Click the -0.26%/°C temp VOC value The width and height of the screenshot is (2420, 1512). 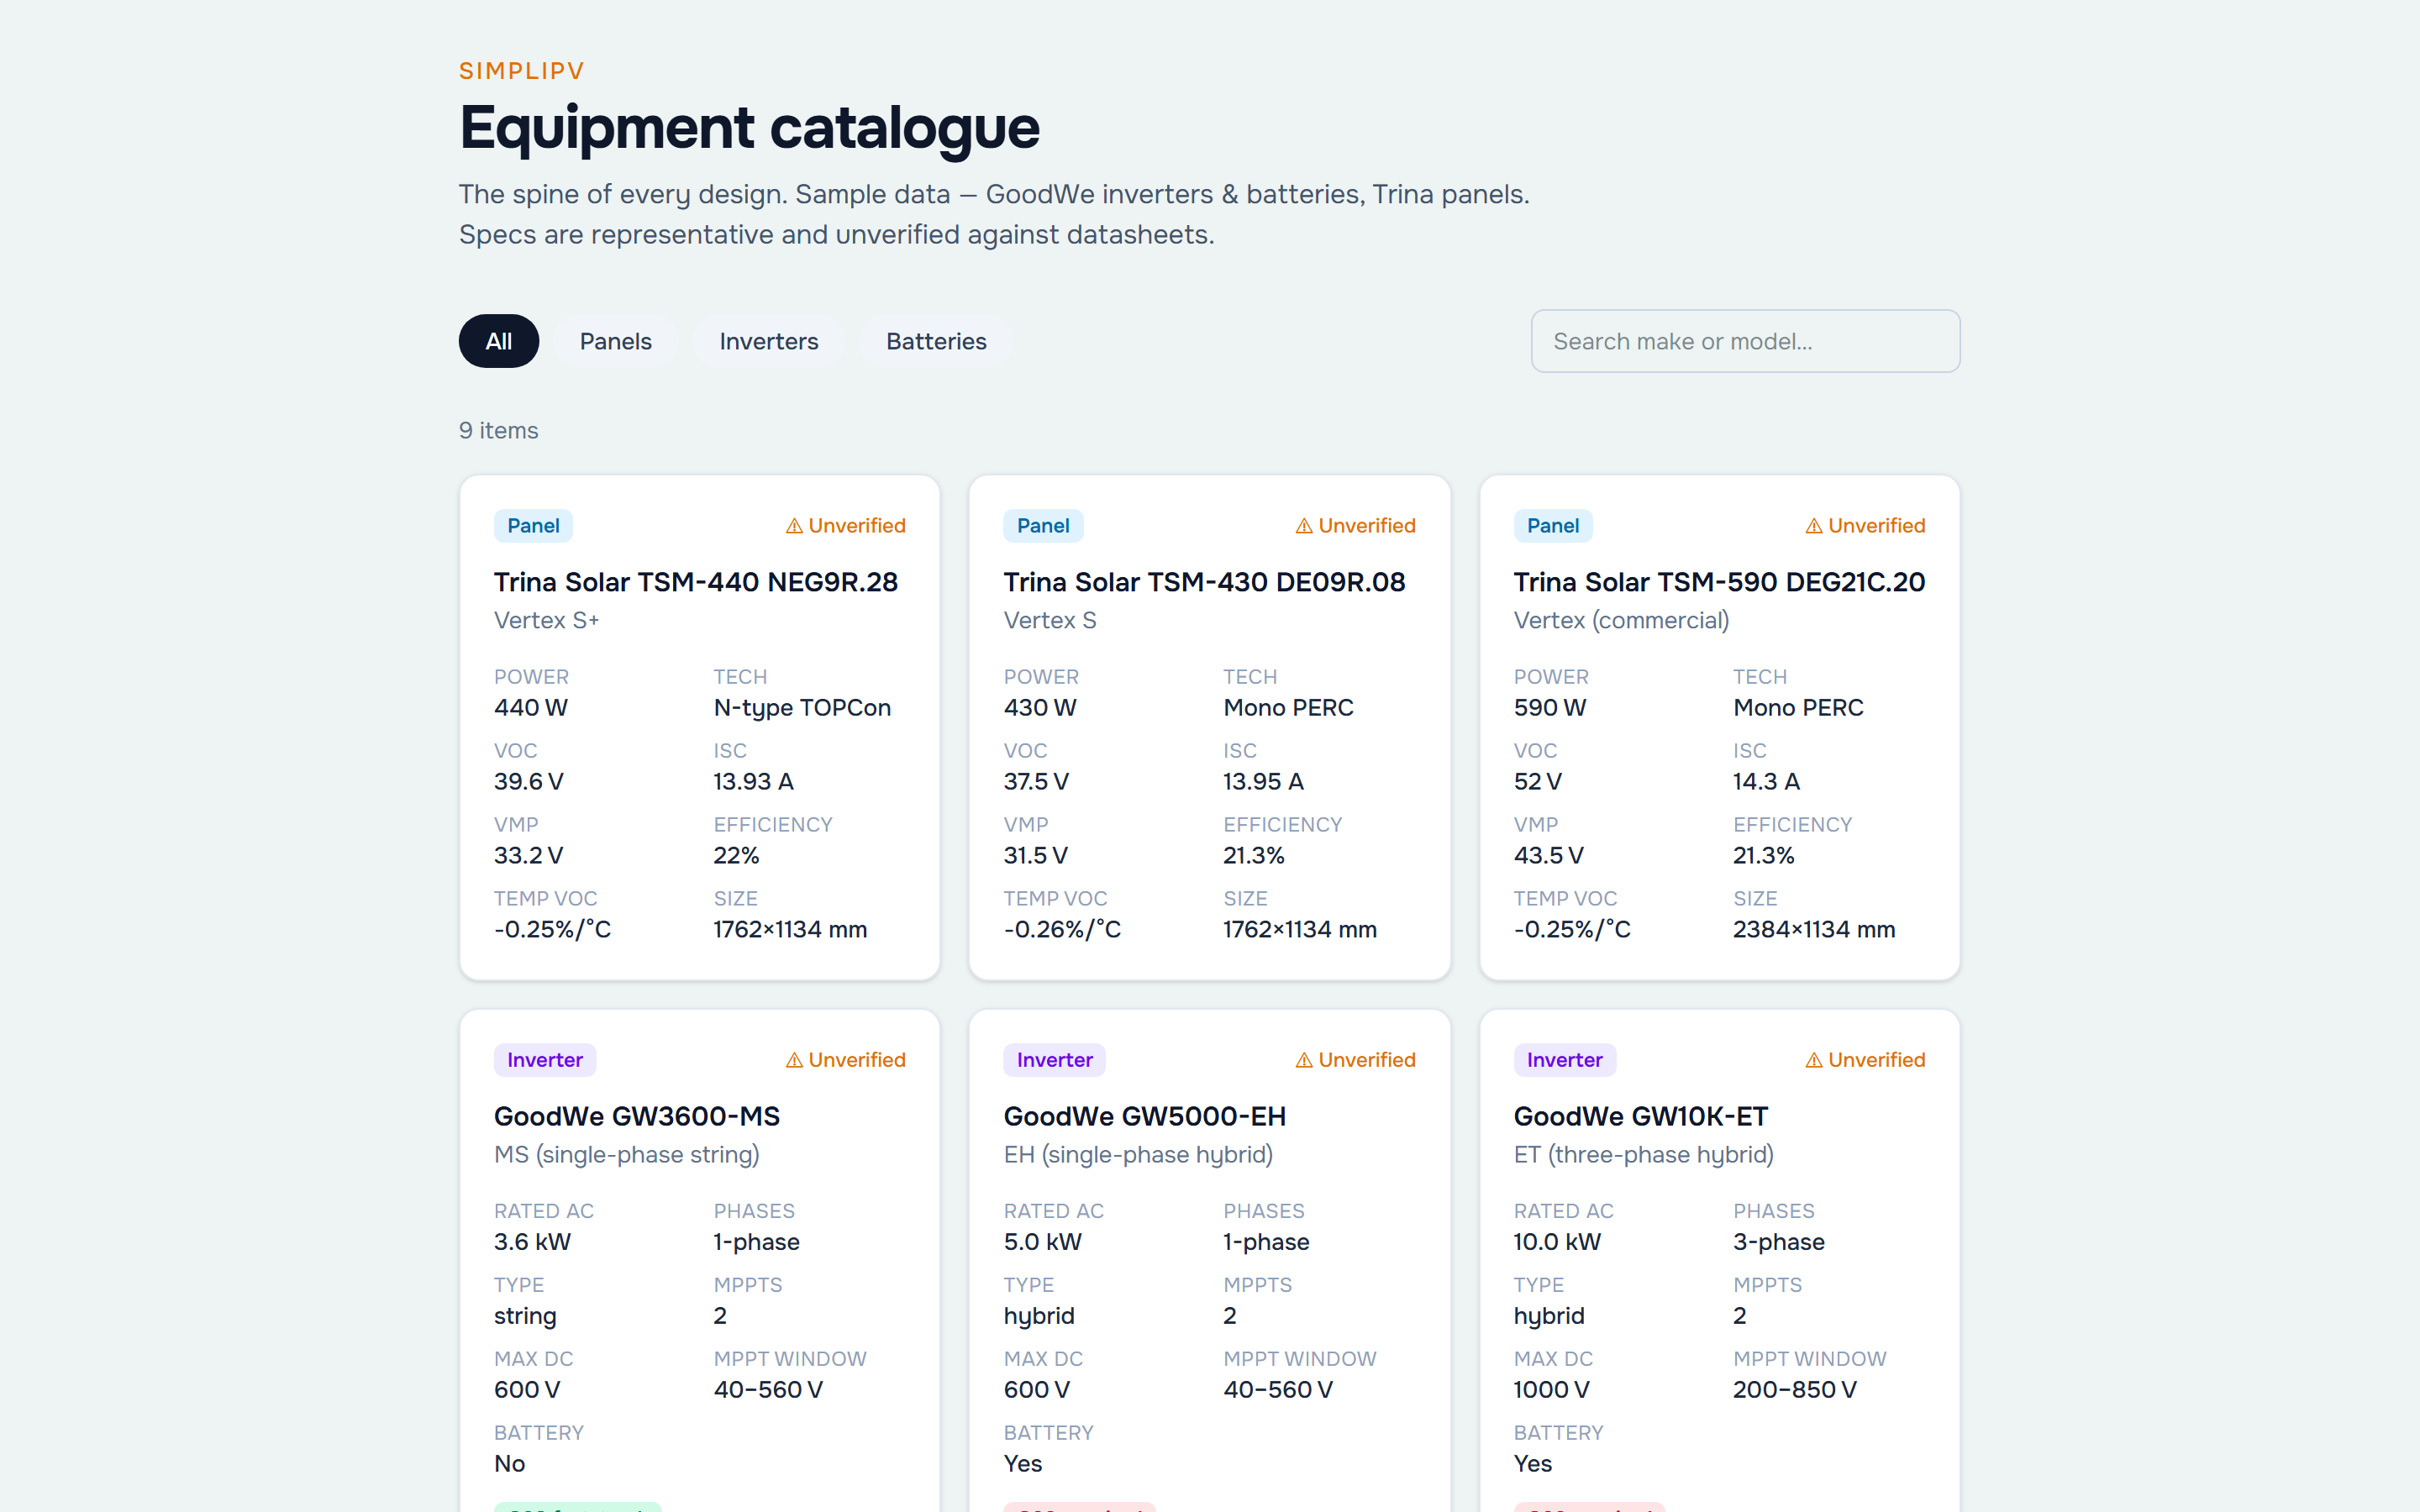click(1062, 930)
